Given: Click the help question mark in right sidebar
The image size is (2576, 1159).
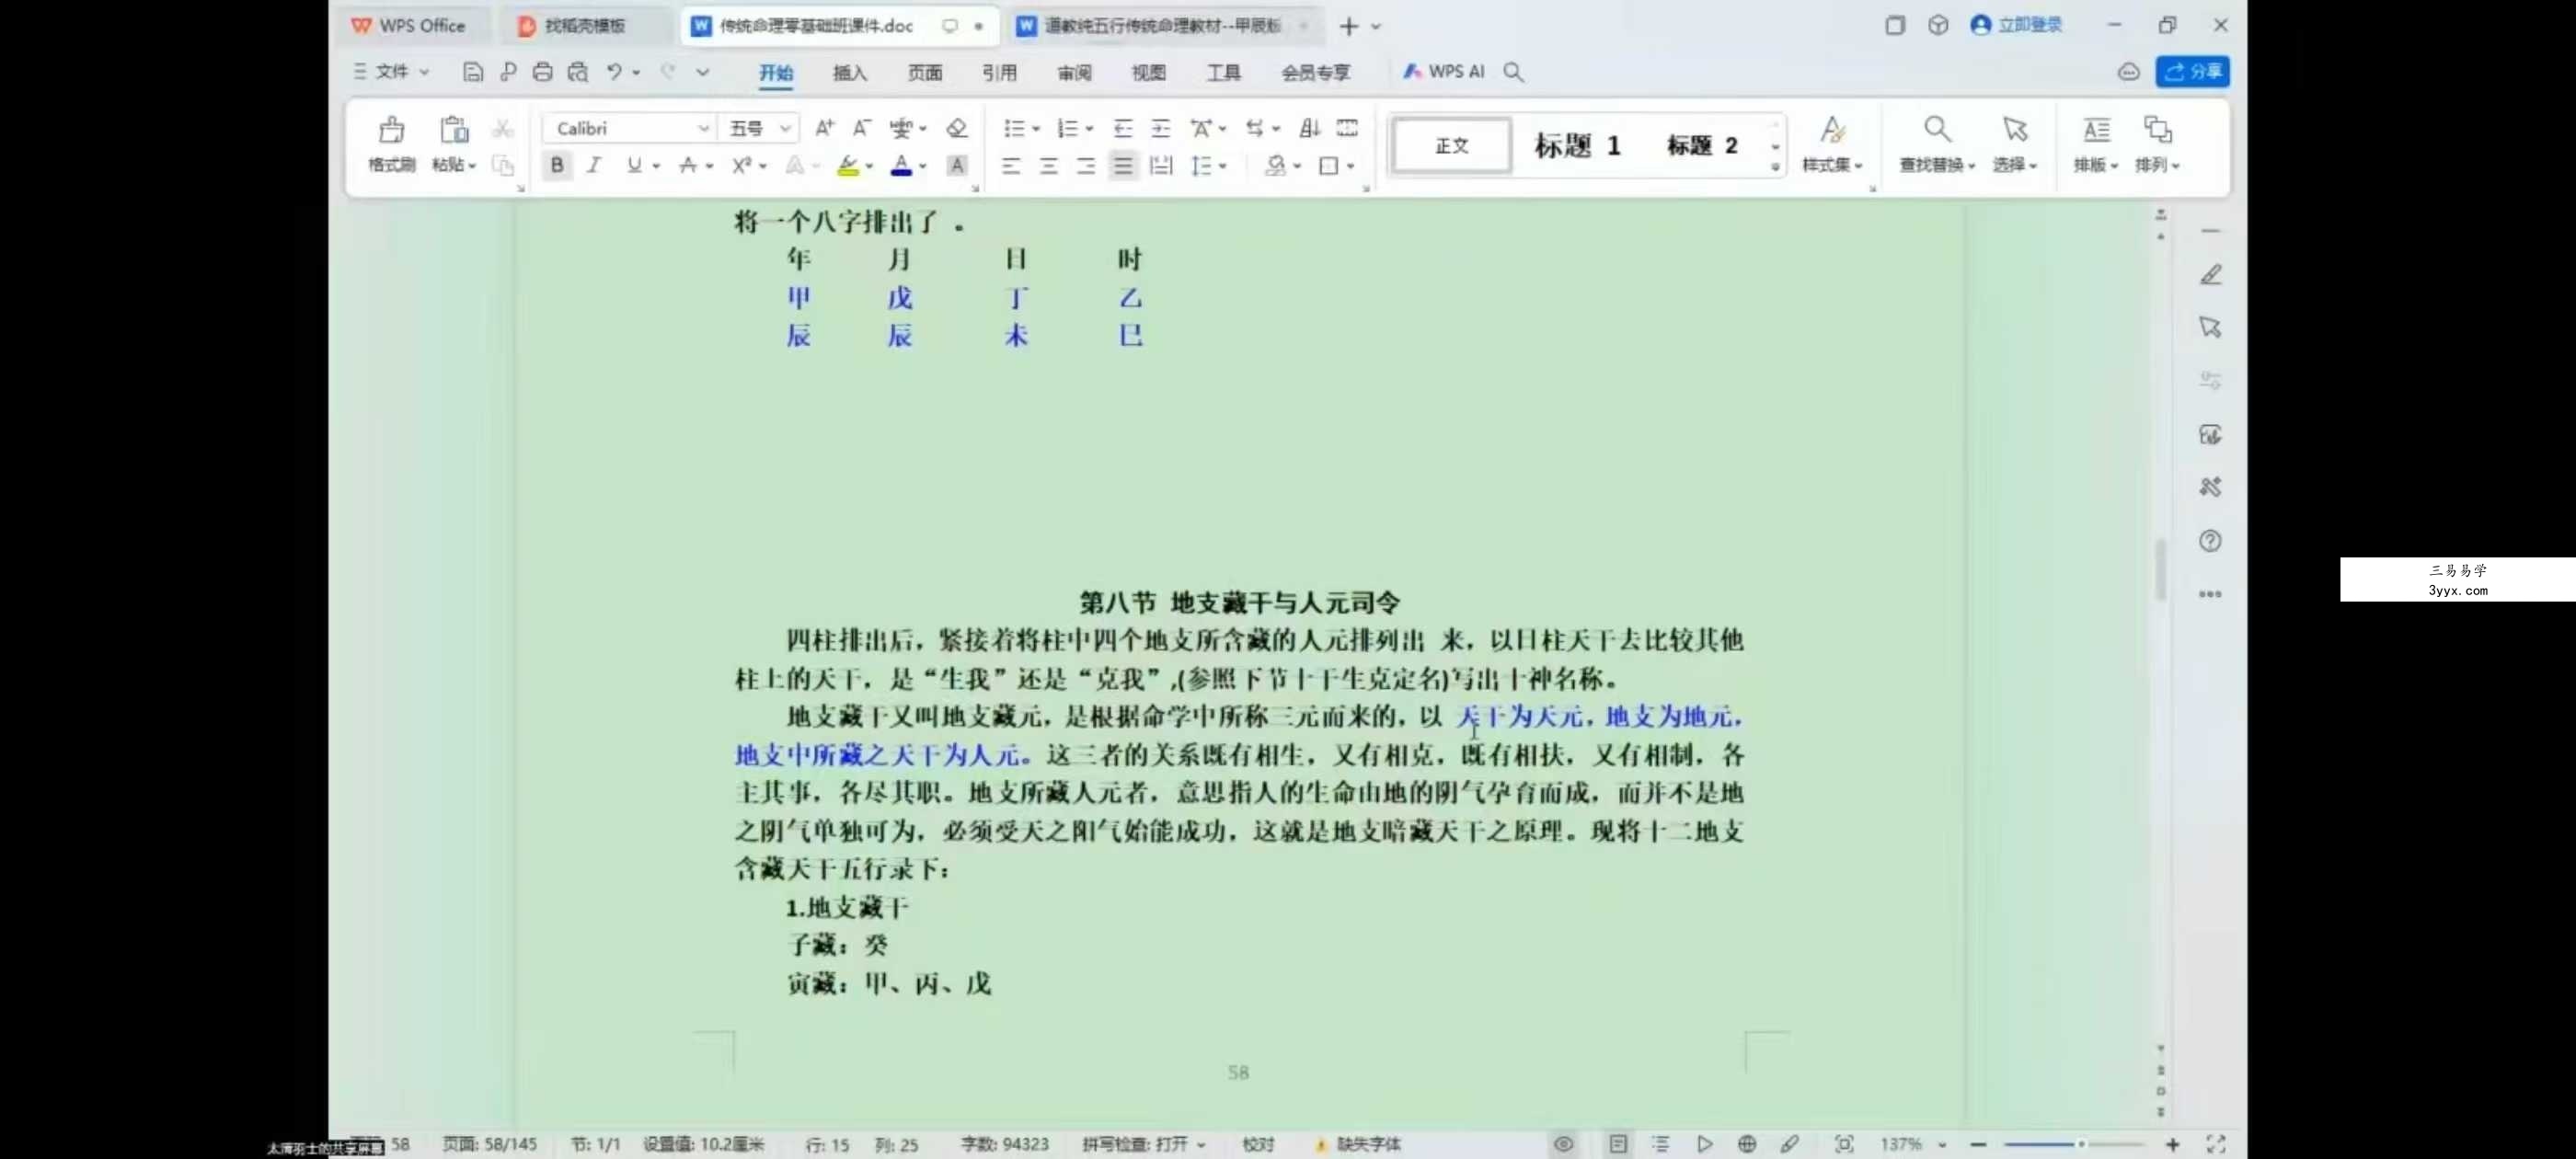Looking at the screenshot, I should pos(2210,541).
